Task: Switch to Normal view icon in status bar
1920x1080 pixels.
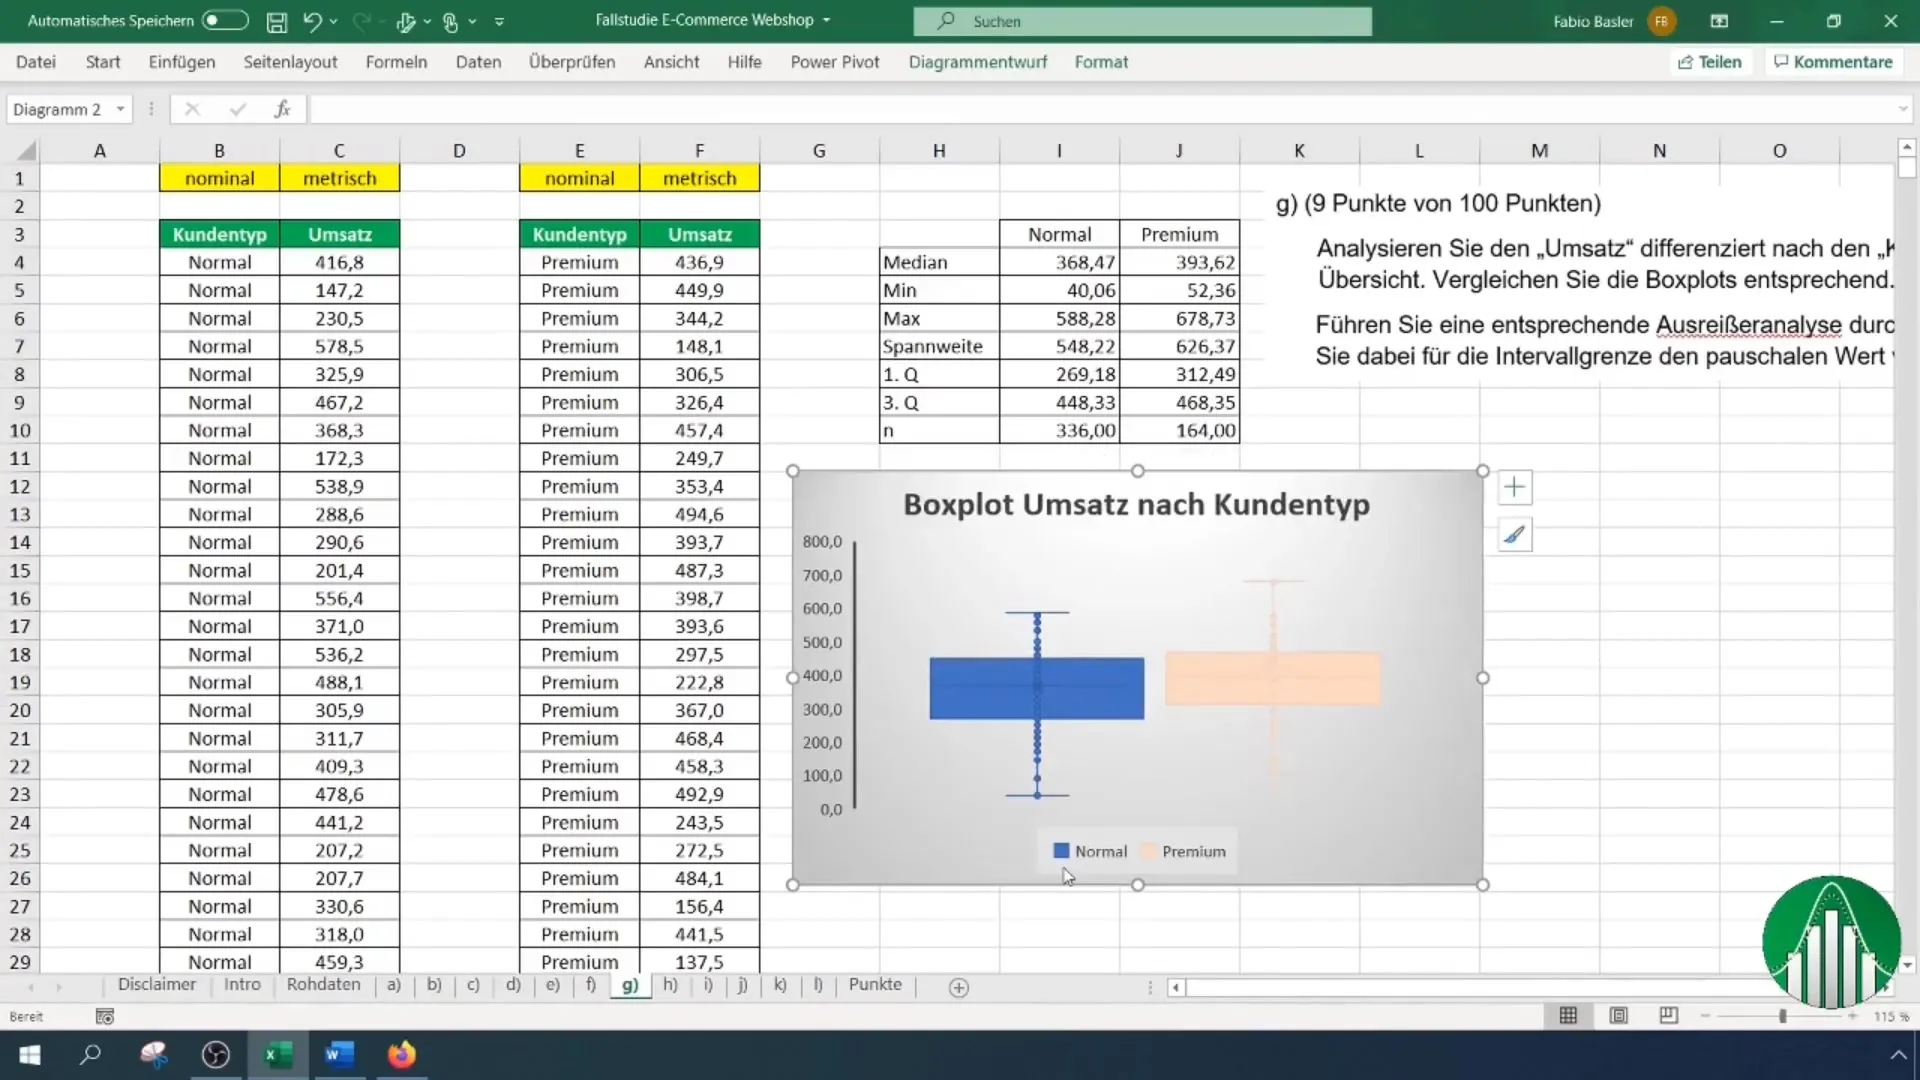Action: [1568, 1016]
